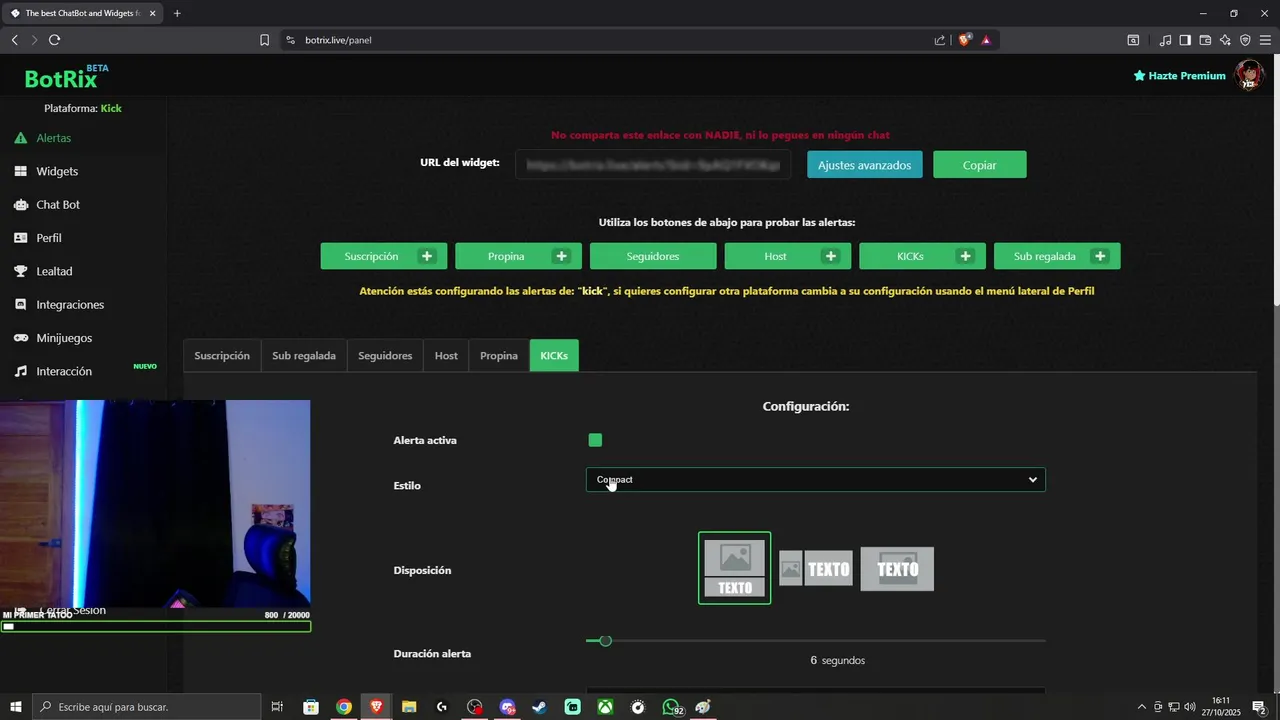This screenshot has height=720, width=1280.
Task: Switch to the Seguidores tab
Action: 385,356
